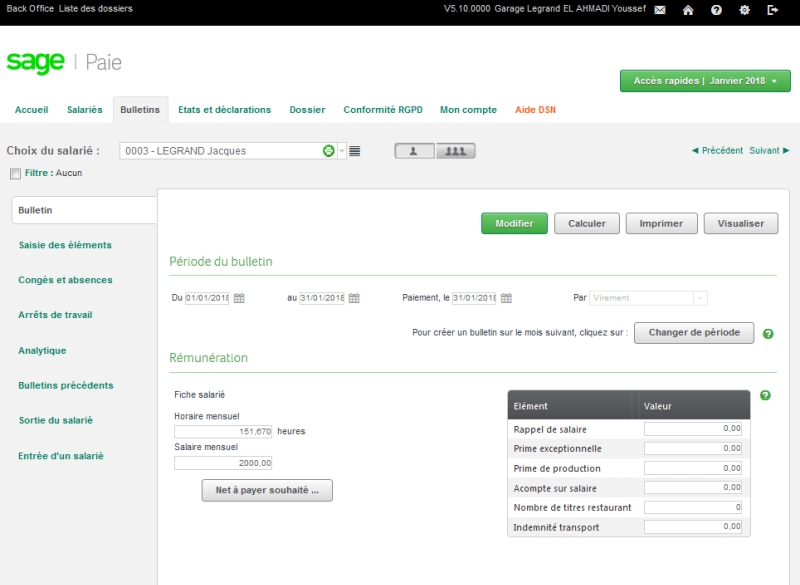
Task: Switch to multiple employees mode
Action: (456, 151)
